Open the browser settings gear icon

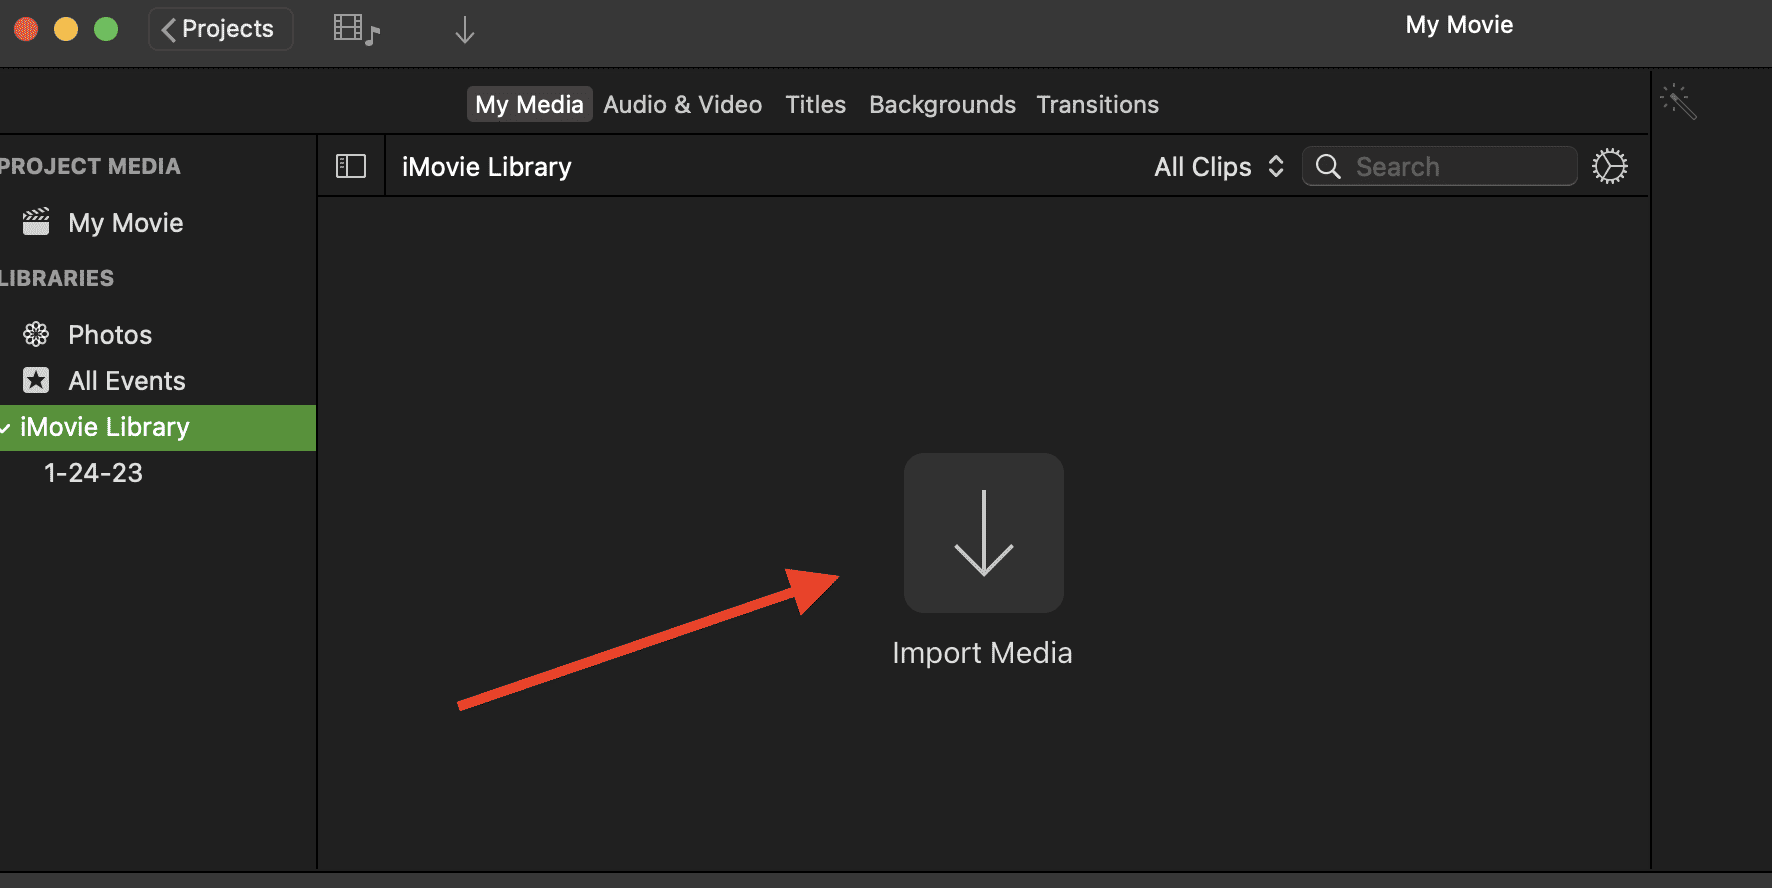[1609, 166]
